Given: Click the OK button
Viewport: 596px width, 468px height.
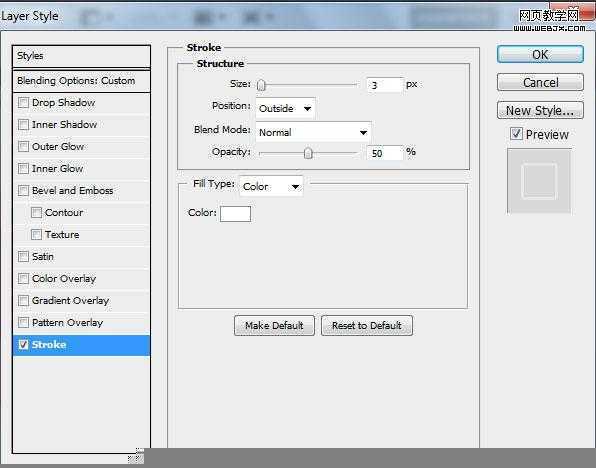Looking at the screenshot, I should (540, 54).
